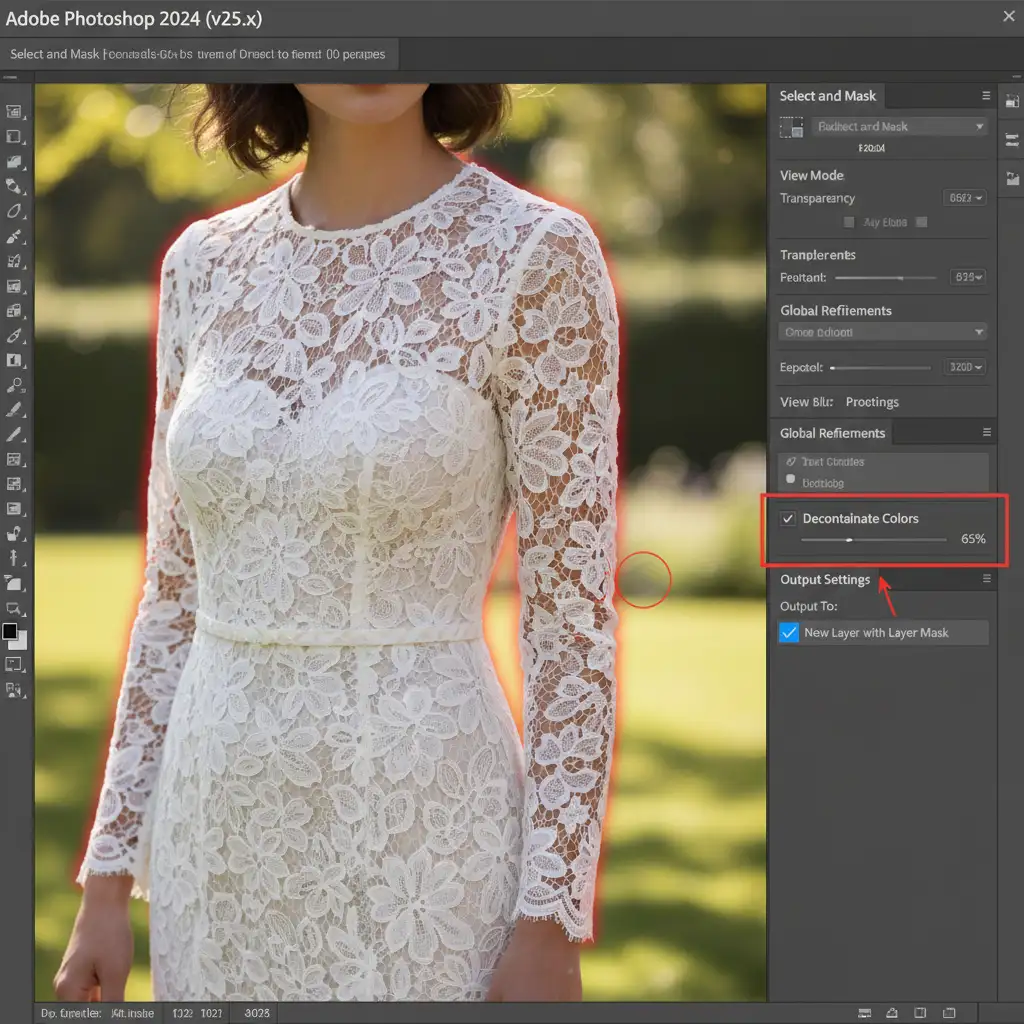Toggle the left checkbox under Transparency
Viewport: 1024px width, 1024px height.
point(849,222)
